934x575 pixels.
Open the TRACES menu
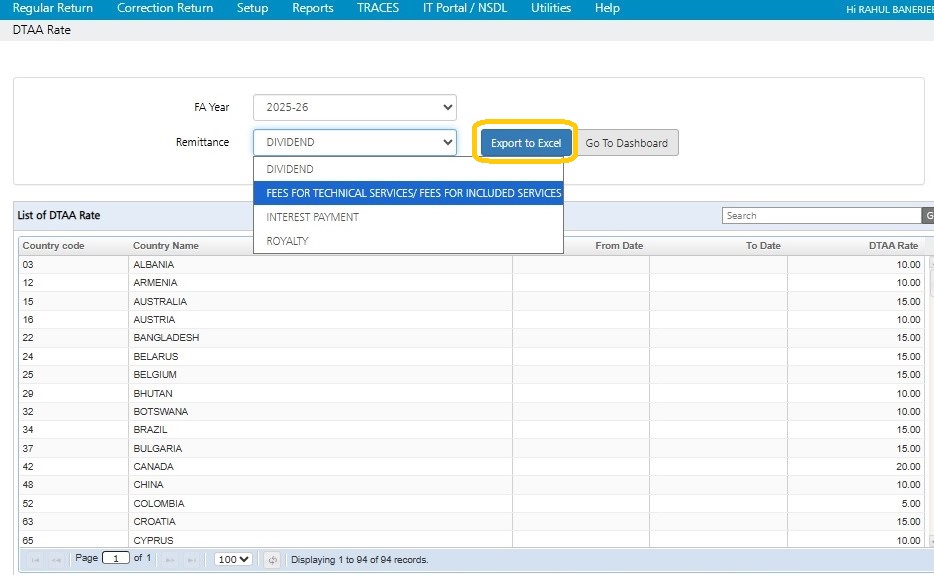[x=378, y=8]
